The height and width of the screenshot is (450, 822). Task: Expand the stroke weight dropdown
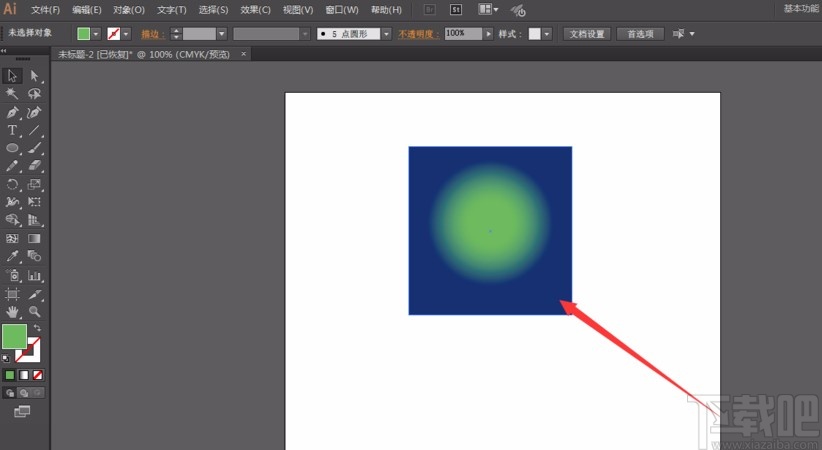click(x=222, y=34)
